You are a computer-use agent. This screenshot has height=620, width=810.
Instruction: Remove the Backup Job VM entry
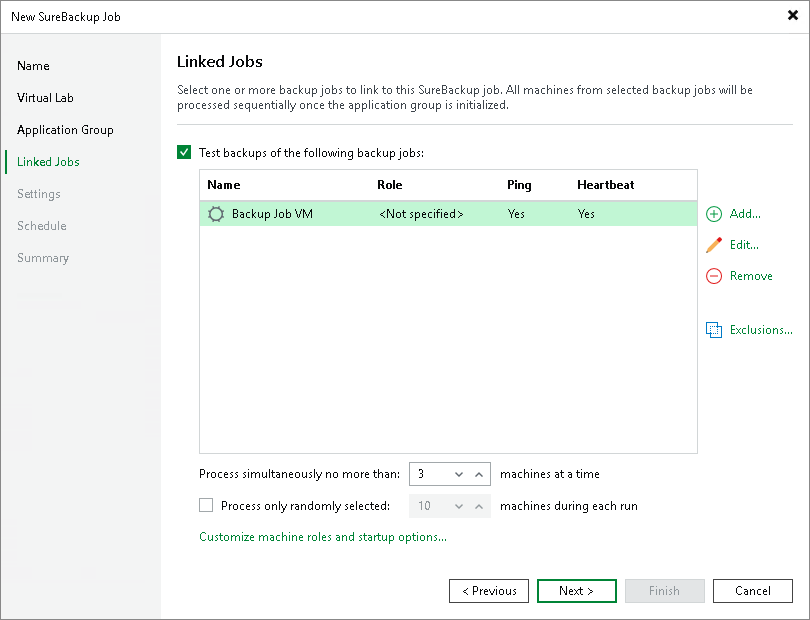pyautogui.click(x=747, y=275)
